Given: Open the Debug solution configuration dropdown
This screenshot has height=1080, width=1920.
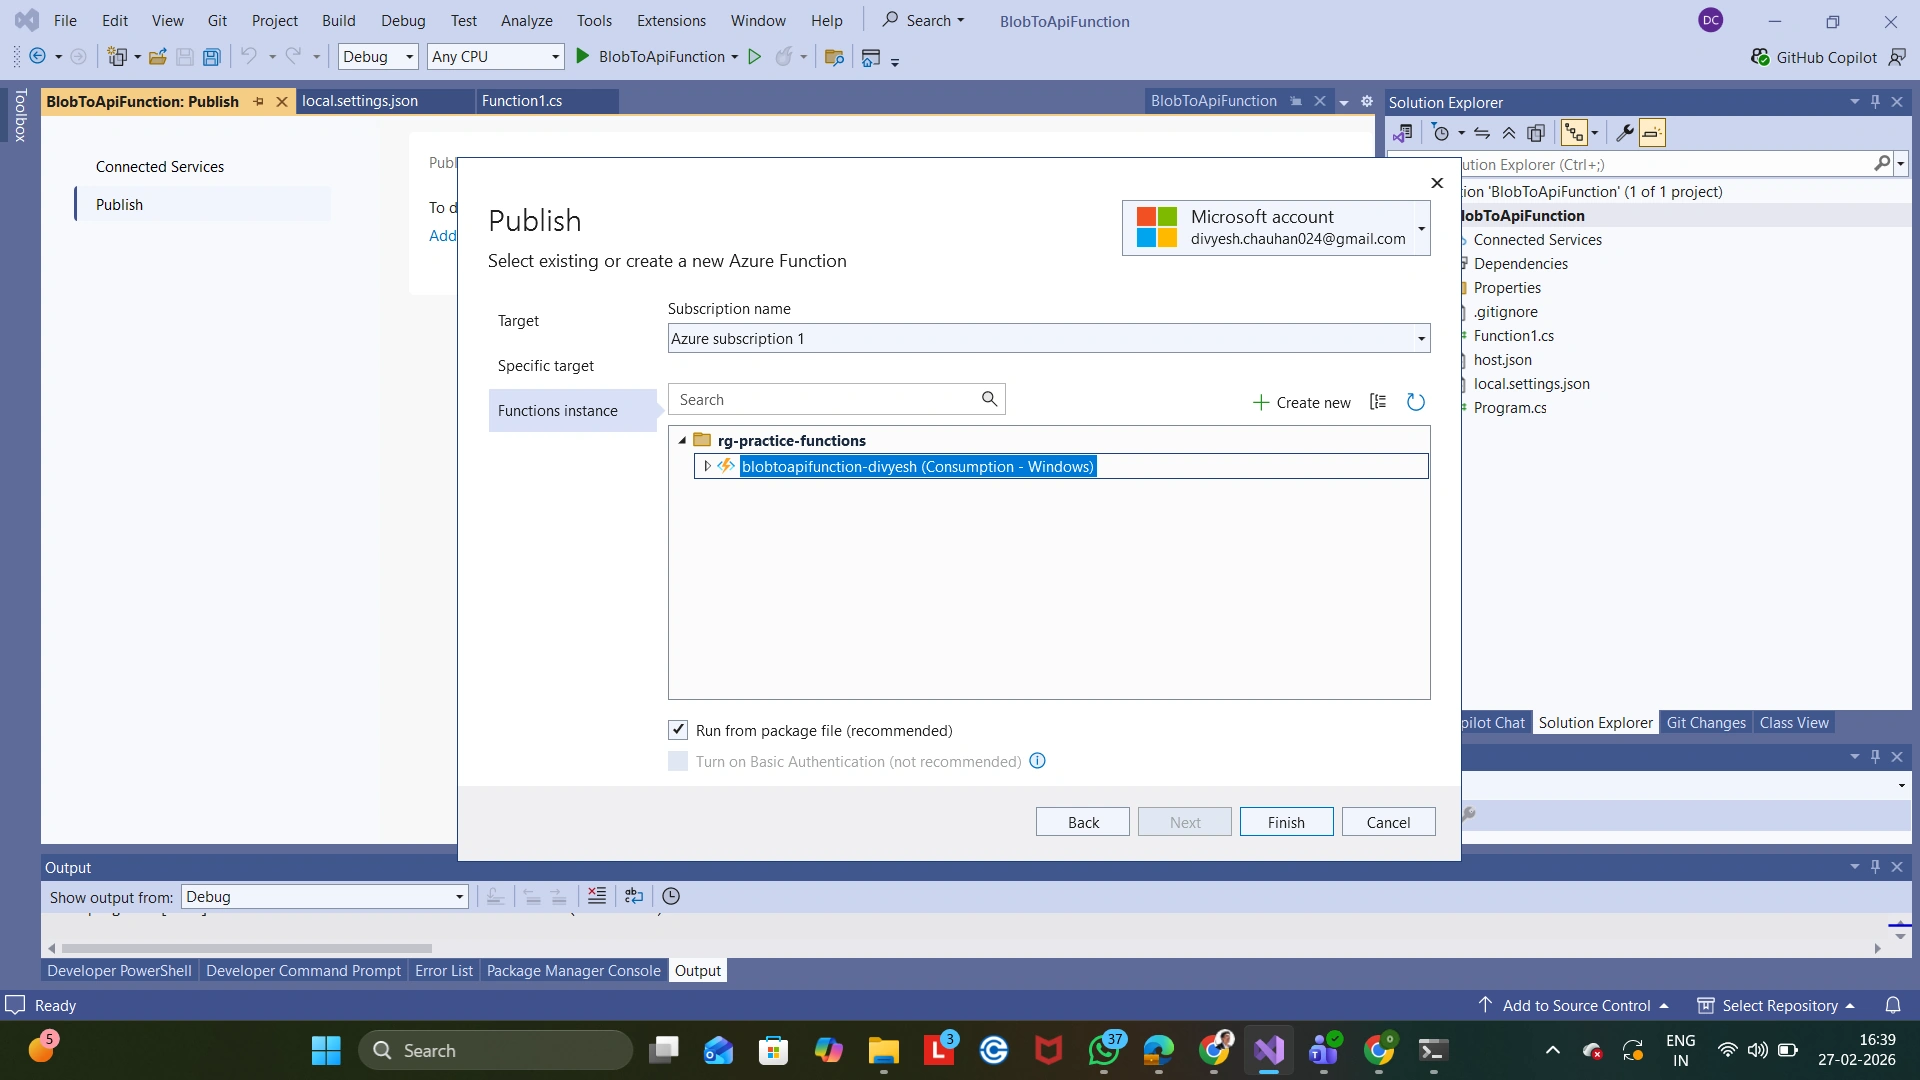Looking at the screenshot, I should tap(378, 57).
